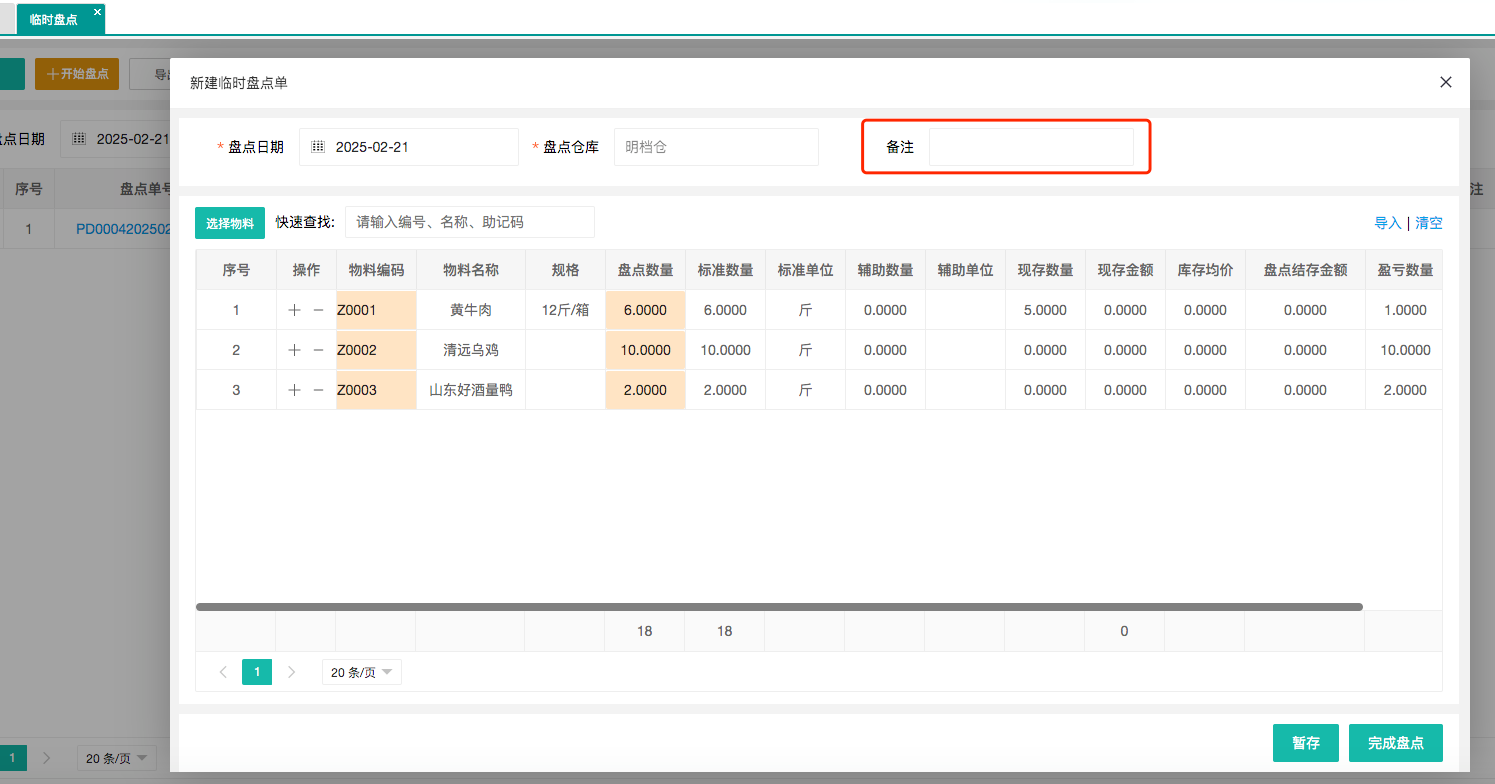
Task: Click minus icon in row 1 (黄牛肉)
Action: point(318,310)
